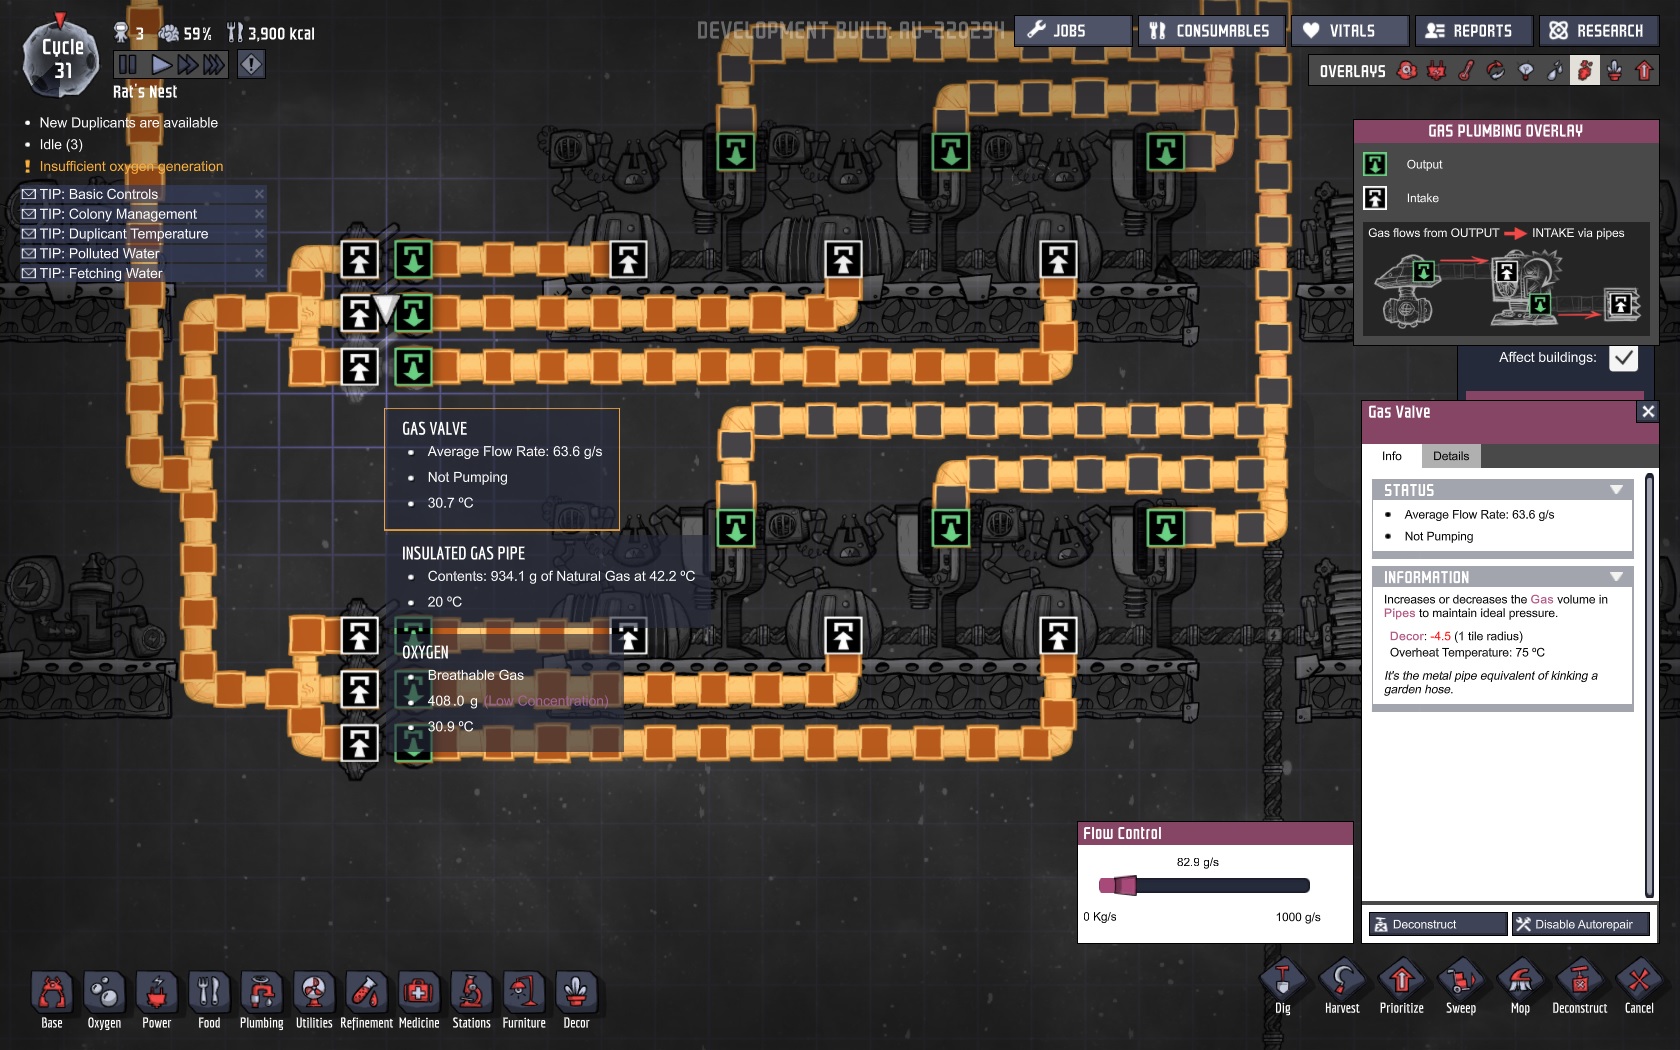Open the Furniture build category
Viewport: 1680px width, 1050px height.
(x=524, y=1000)
